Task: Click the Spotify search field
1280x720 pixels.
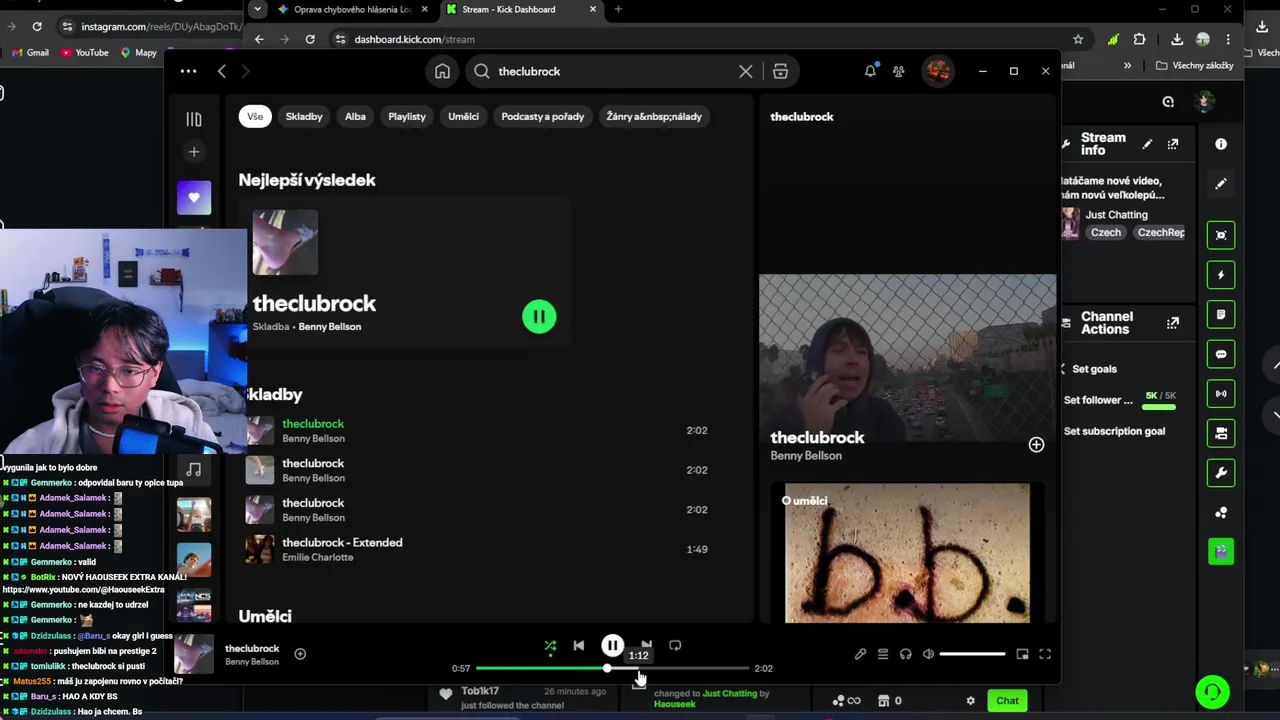Action: tap(610, 71)
